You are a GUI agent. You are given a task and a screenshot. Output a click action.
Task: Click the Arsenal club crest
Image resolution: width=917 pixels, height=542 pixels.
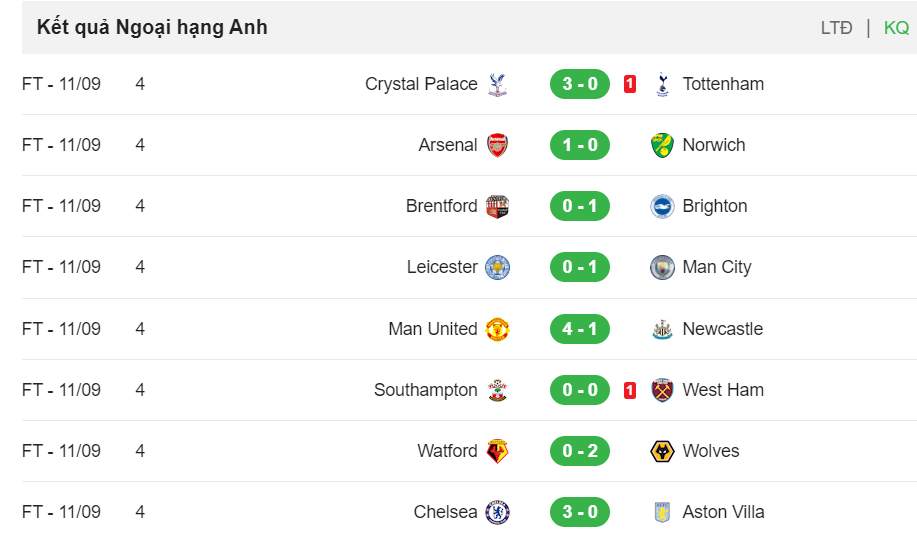[498, 145]
